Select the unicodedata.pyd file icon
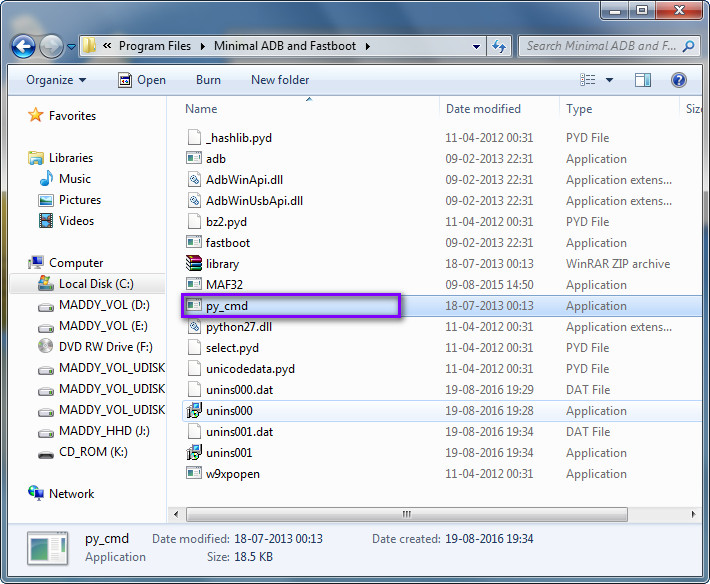This screenshot has height=584, width=710. click(x=194, y=368)
